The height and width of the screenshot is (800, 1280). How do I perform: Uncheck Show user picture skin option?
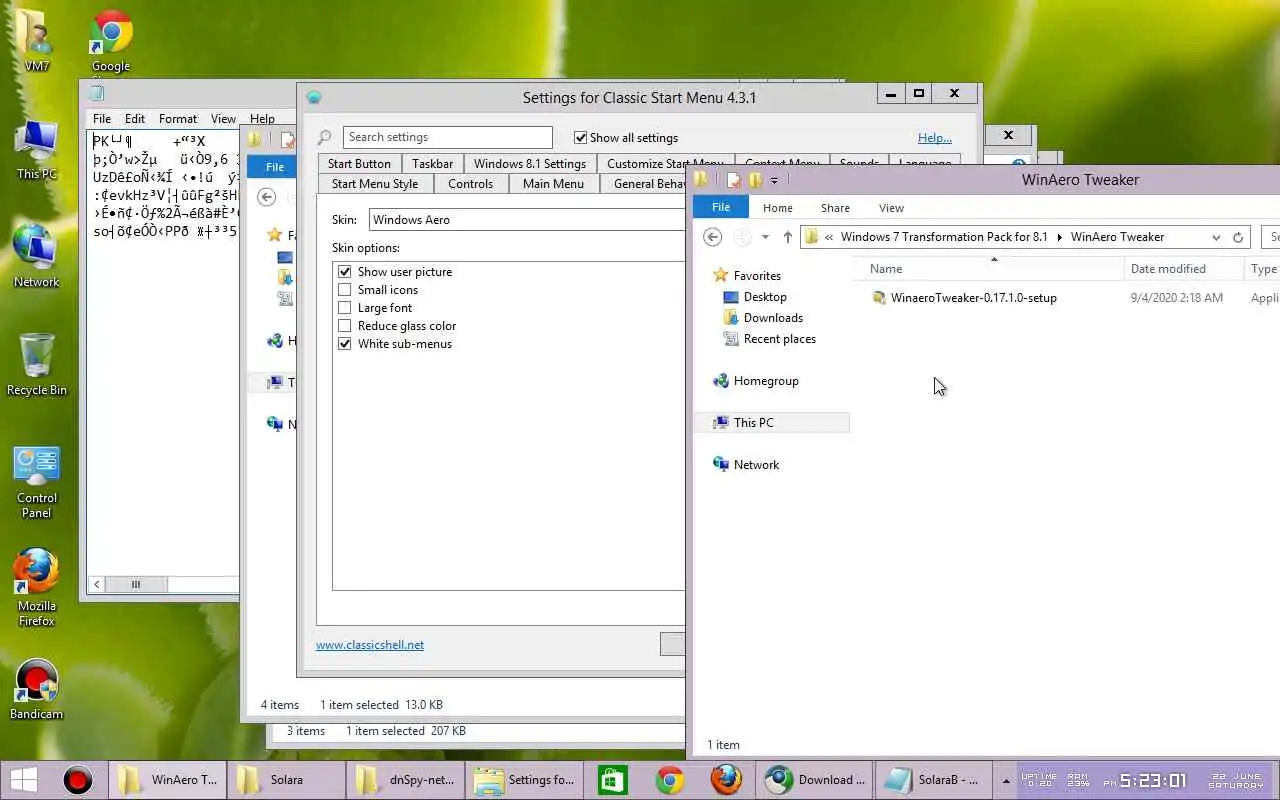point(345,272)
